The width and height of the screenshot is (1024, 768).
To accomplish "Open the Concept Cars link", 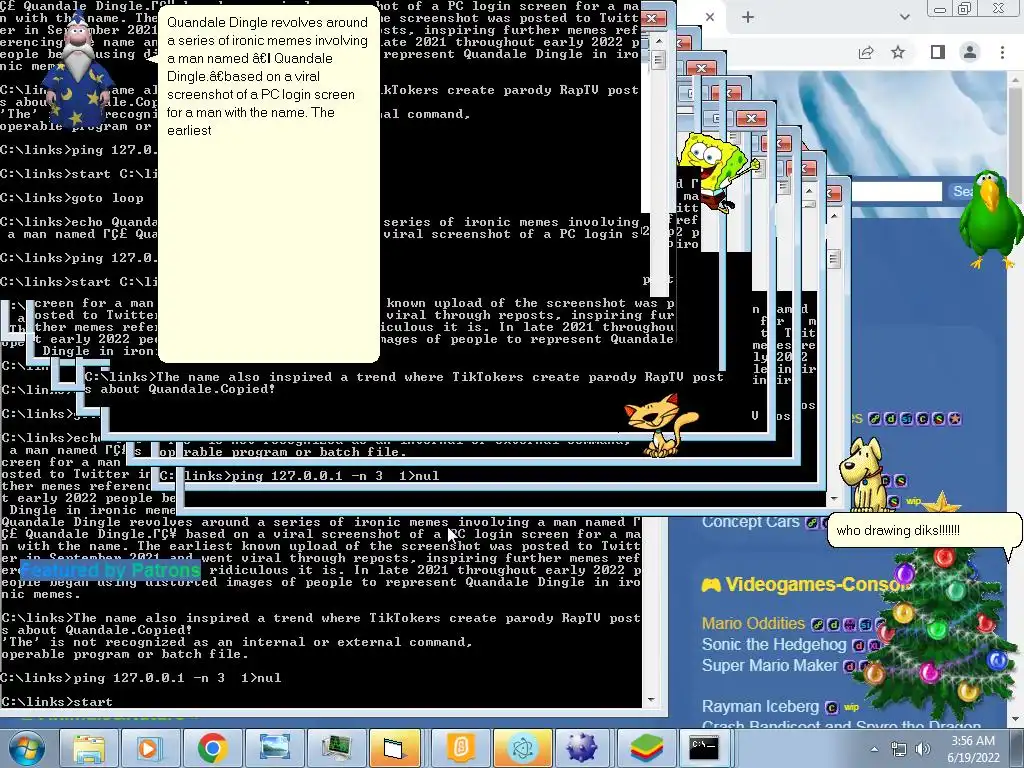I will pyautogui.click(x=750, y=522).
